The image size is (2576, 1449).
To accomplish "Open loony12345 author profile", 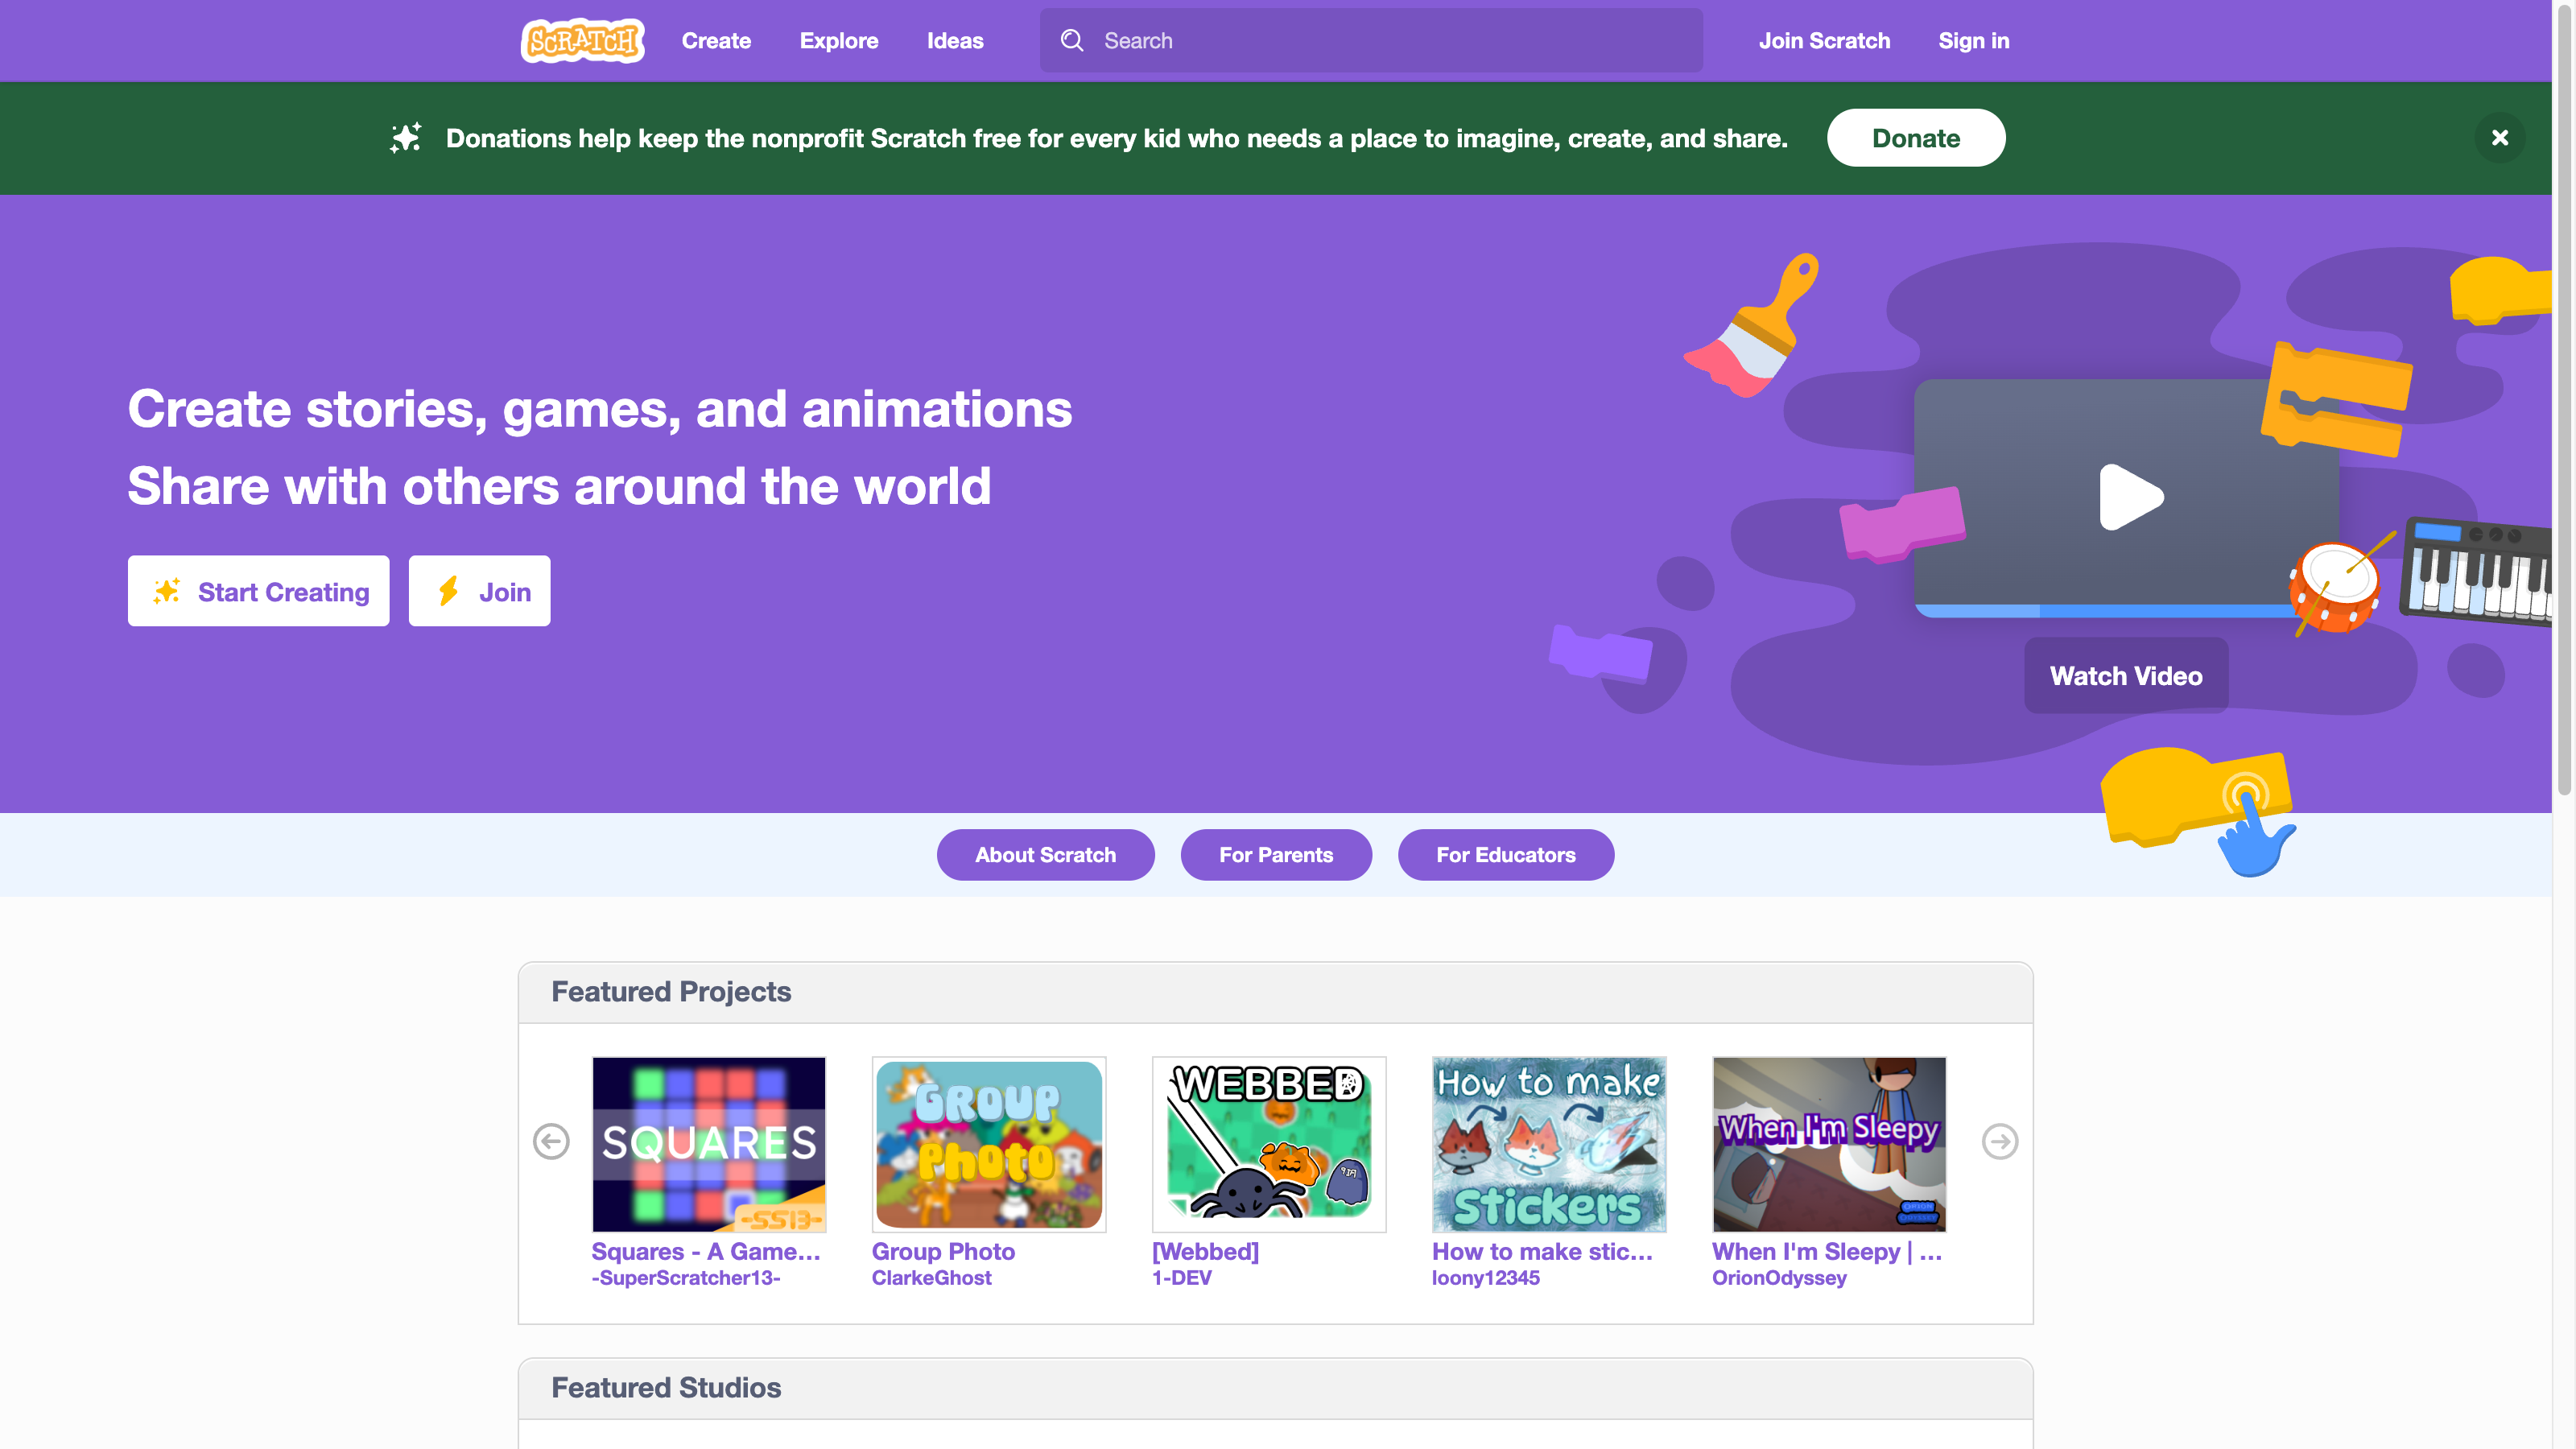I will point(1485,1278).
